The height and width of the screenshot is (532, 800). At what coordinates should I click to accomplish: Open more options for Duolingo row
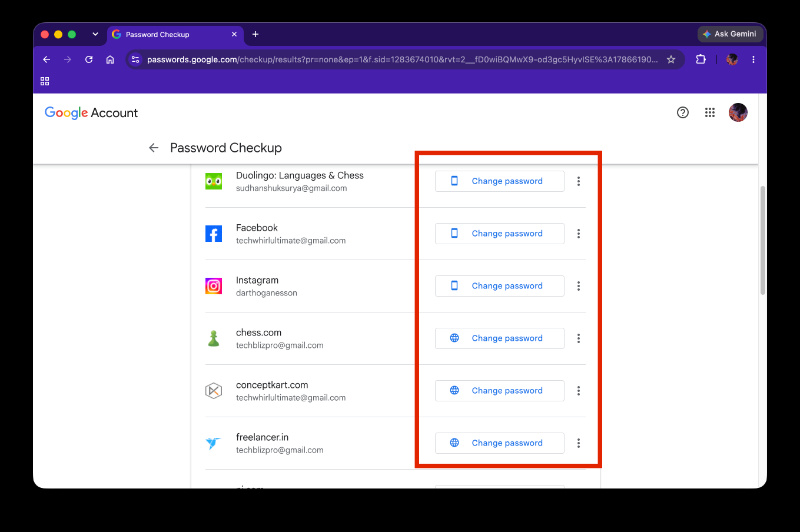pos(578,181)
